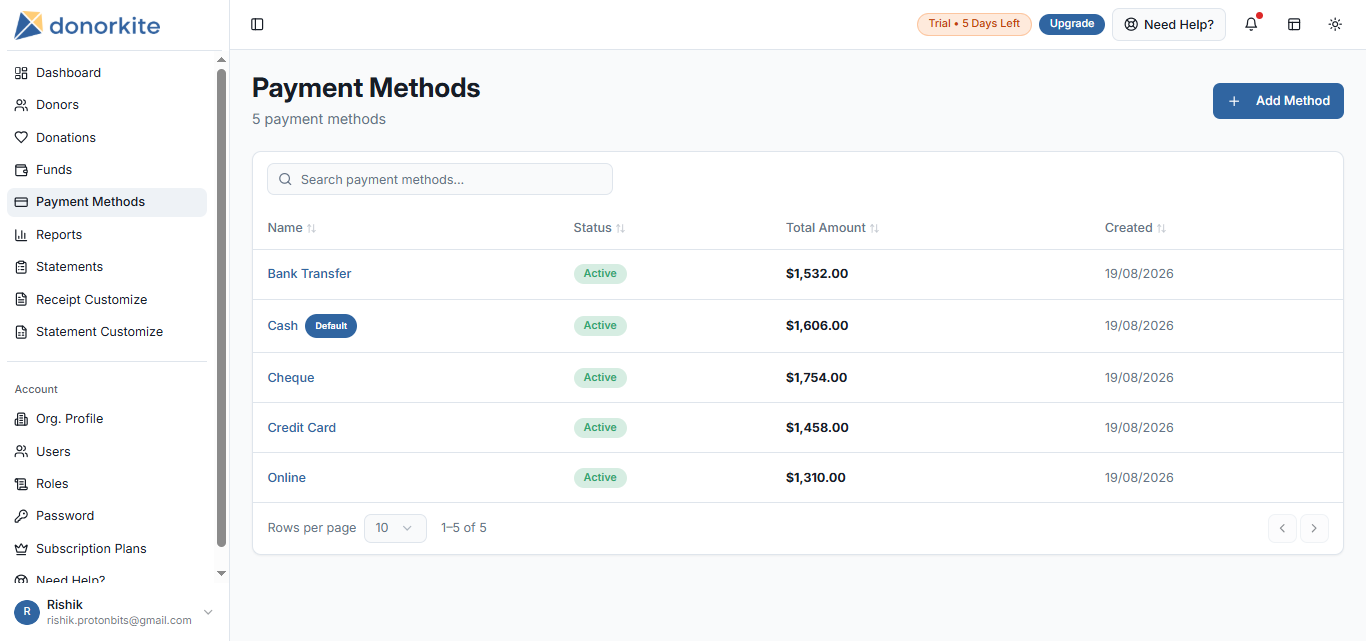This screenshot has width=1366, height=641.
Task: Open the Bank Transfer payment method
Action: (x=309, y=274)
